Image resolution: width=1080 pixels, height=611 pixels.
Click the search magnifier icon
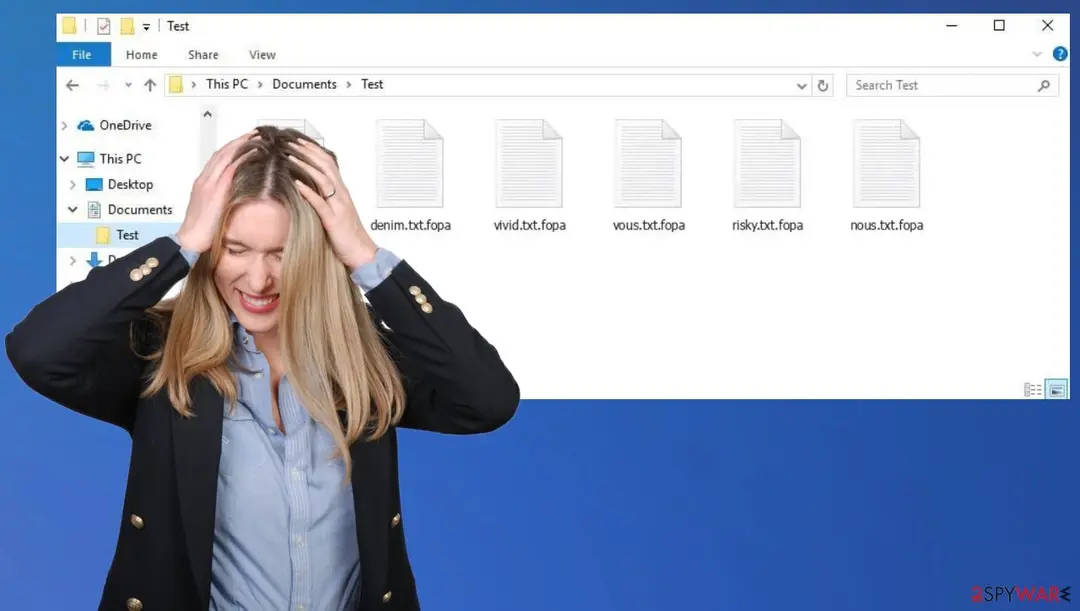point(1043,85)
